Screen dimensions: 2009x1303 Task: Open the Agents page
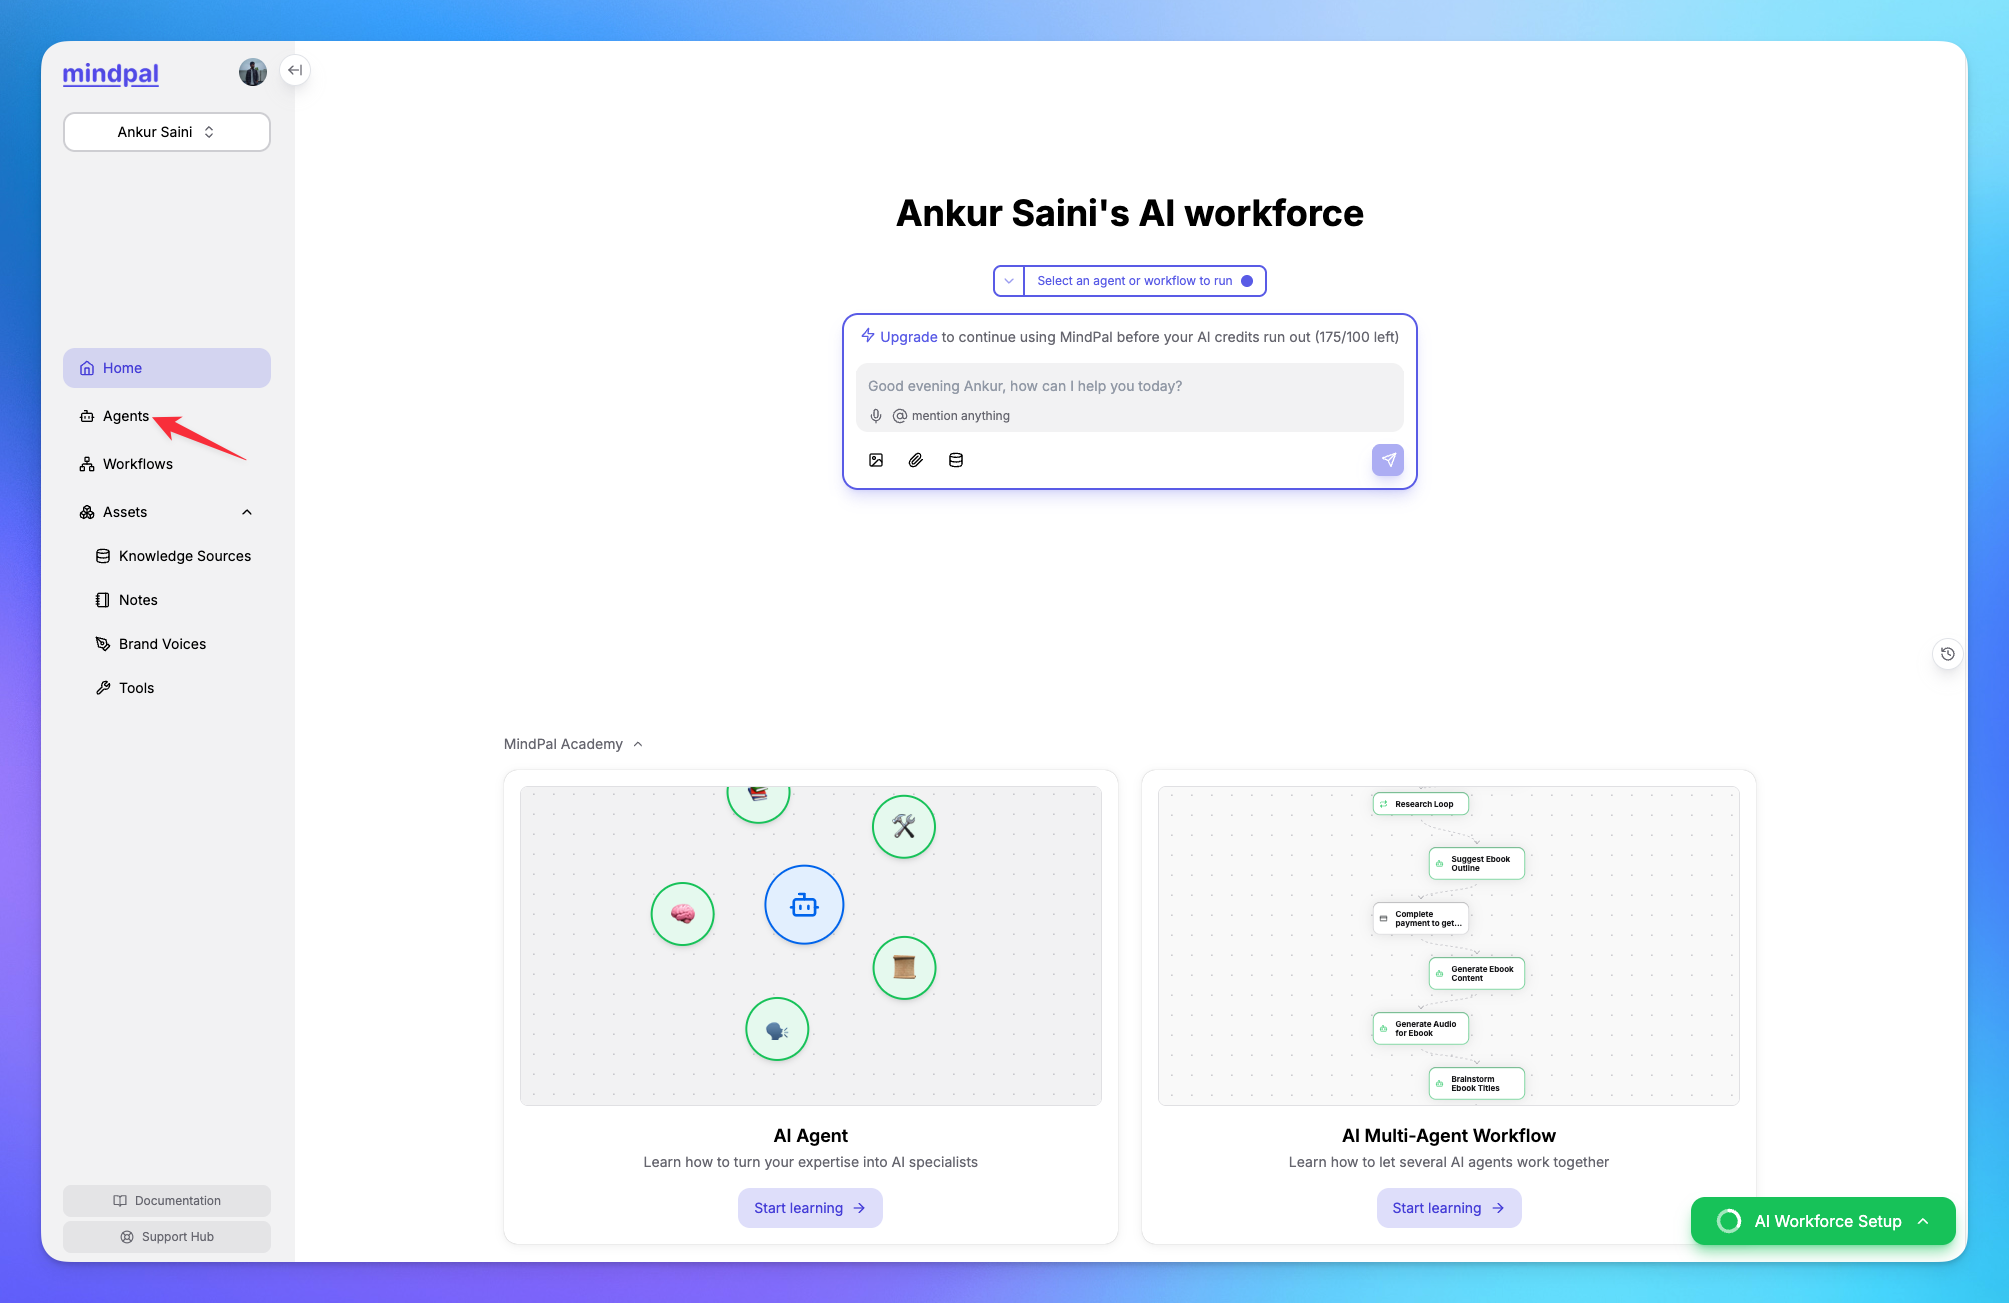coord(124,416)
